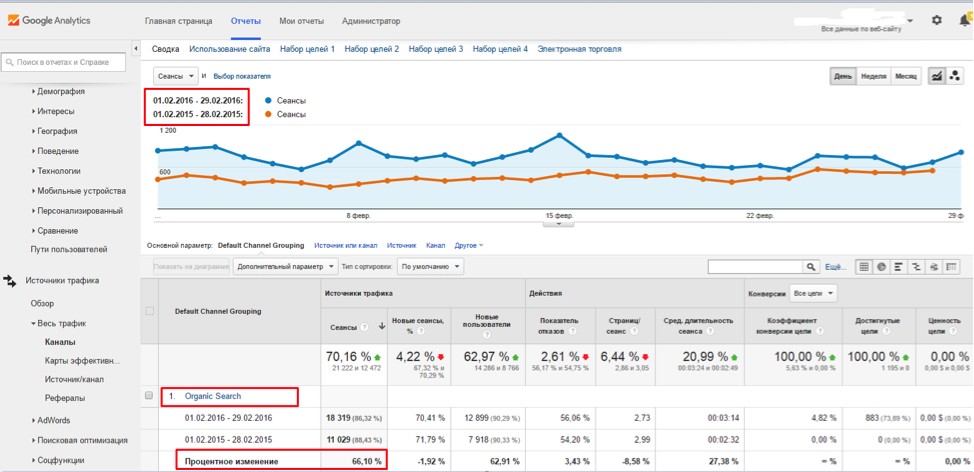The image size is (974, 472).
Task: Set chart interval to Месяц
Action: pyautogui.click(x=906, y=76)
